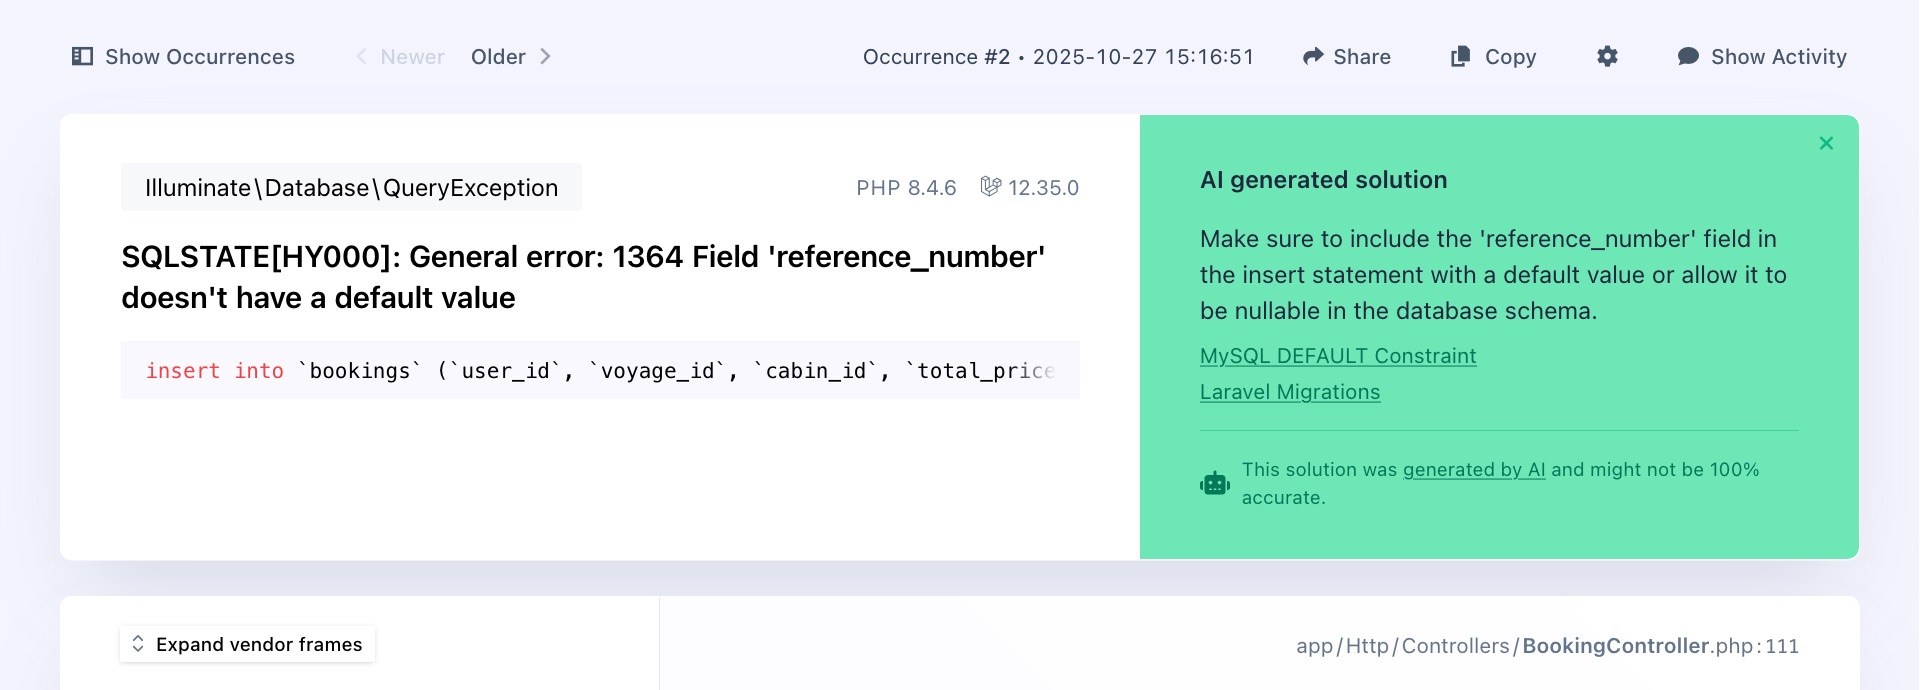
Task: Open the MySQL DEFAULT Constraint link
Action: [1338, 356]
